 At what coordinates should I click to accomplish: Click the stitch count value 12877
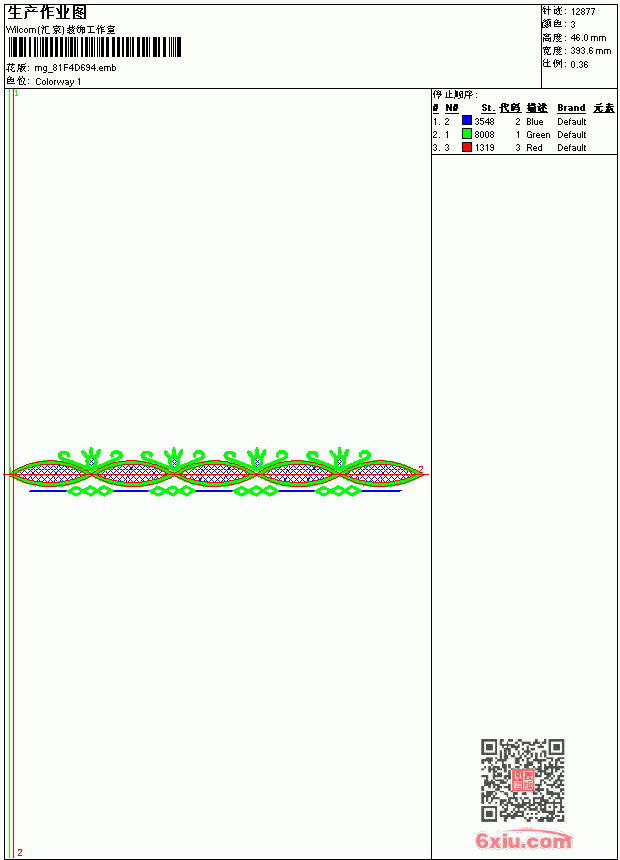[x=583, y=12]
